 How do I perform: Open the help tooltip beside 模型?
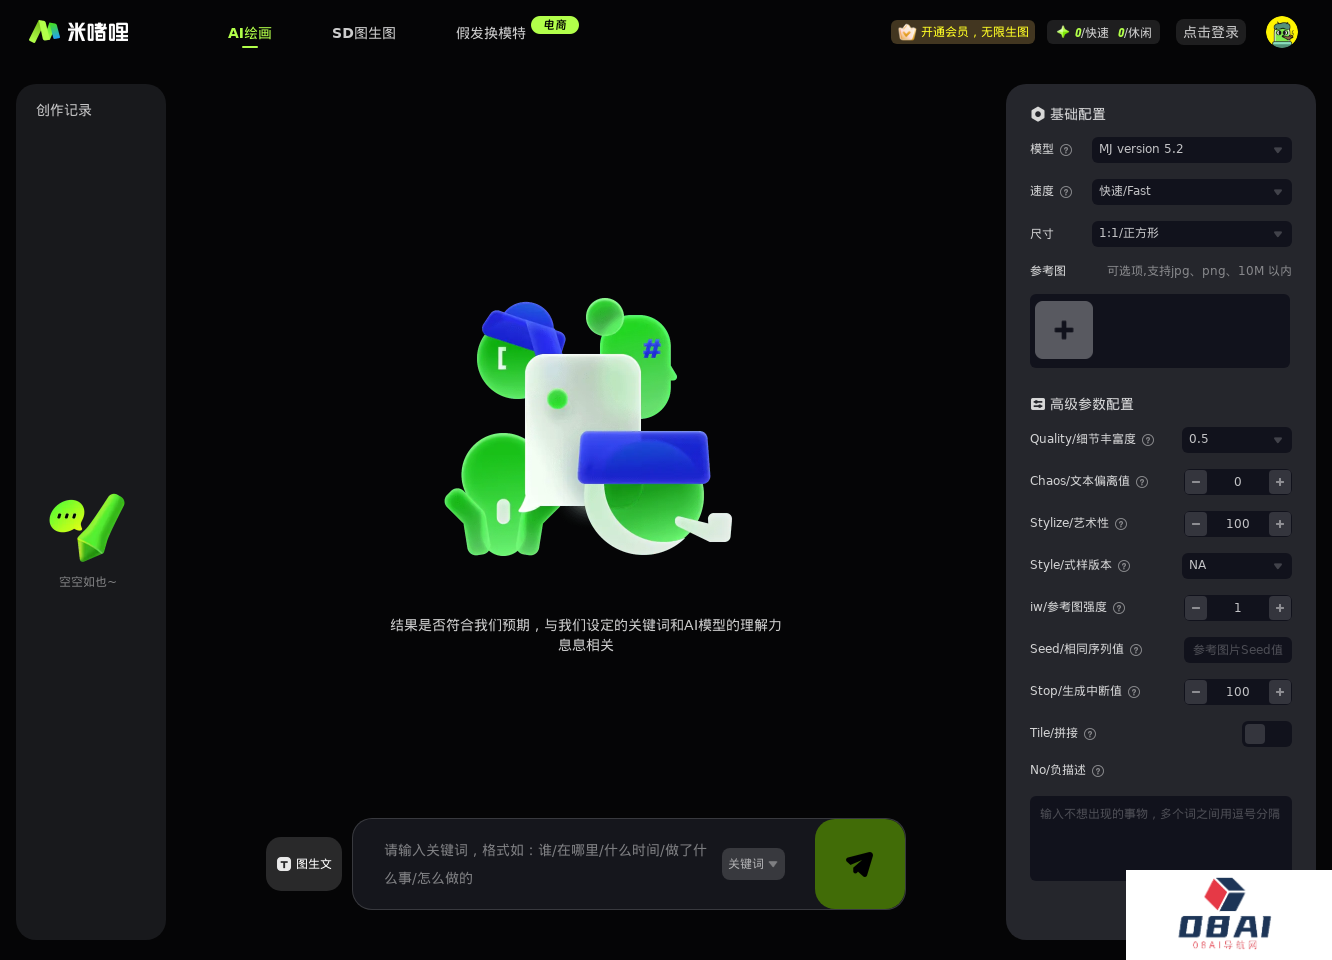pyautogui.click(x=1066, y=149)
